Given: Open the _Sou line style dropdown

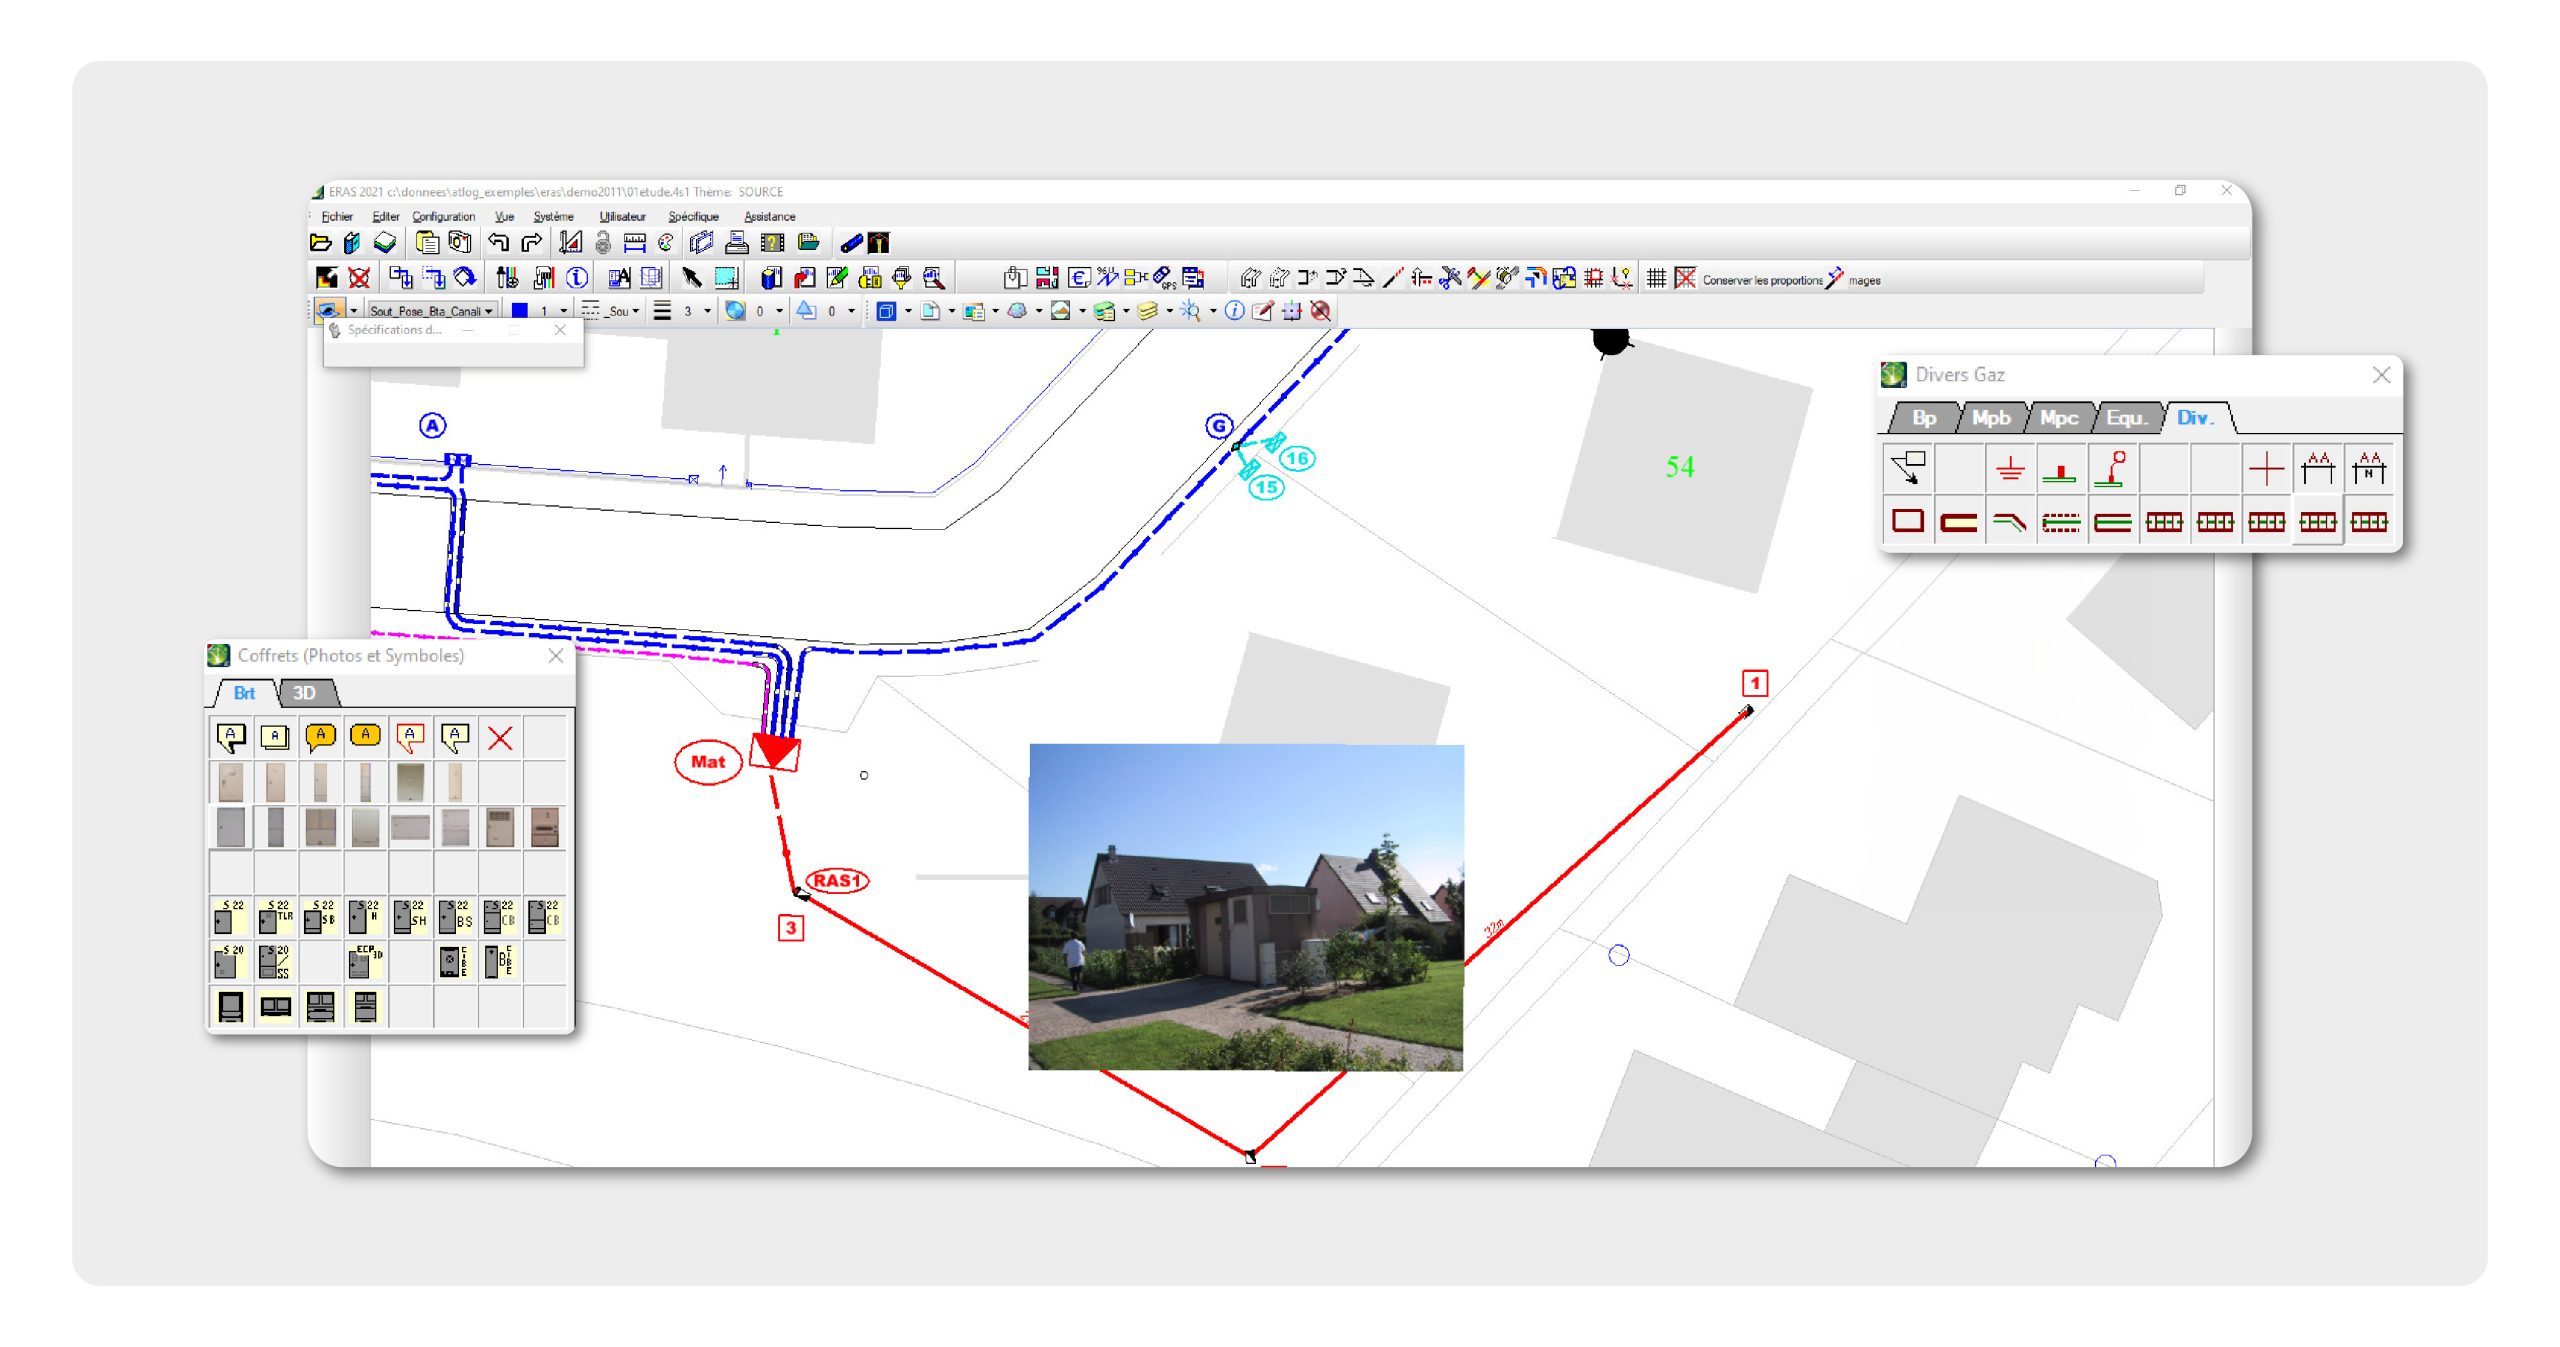Looking at the screenshot, I should click(x=635, y=311).
